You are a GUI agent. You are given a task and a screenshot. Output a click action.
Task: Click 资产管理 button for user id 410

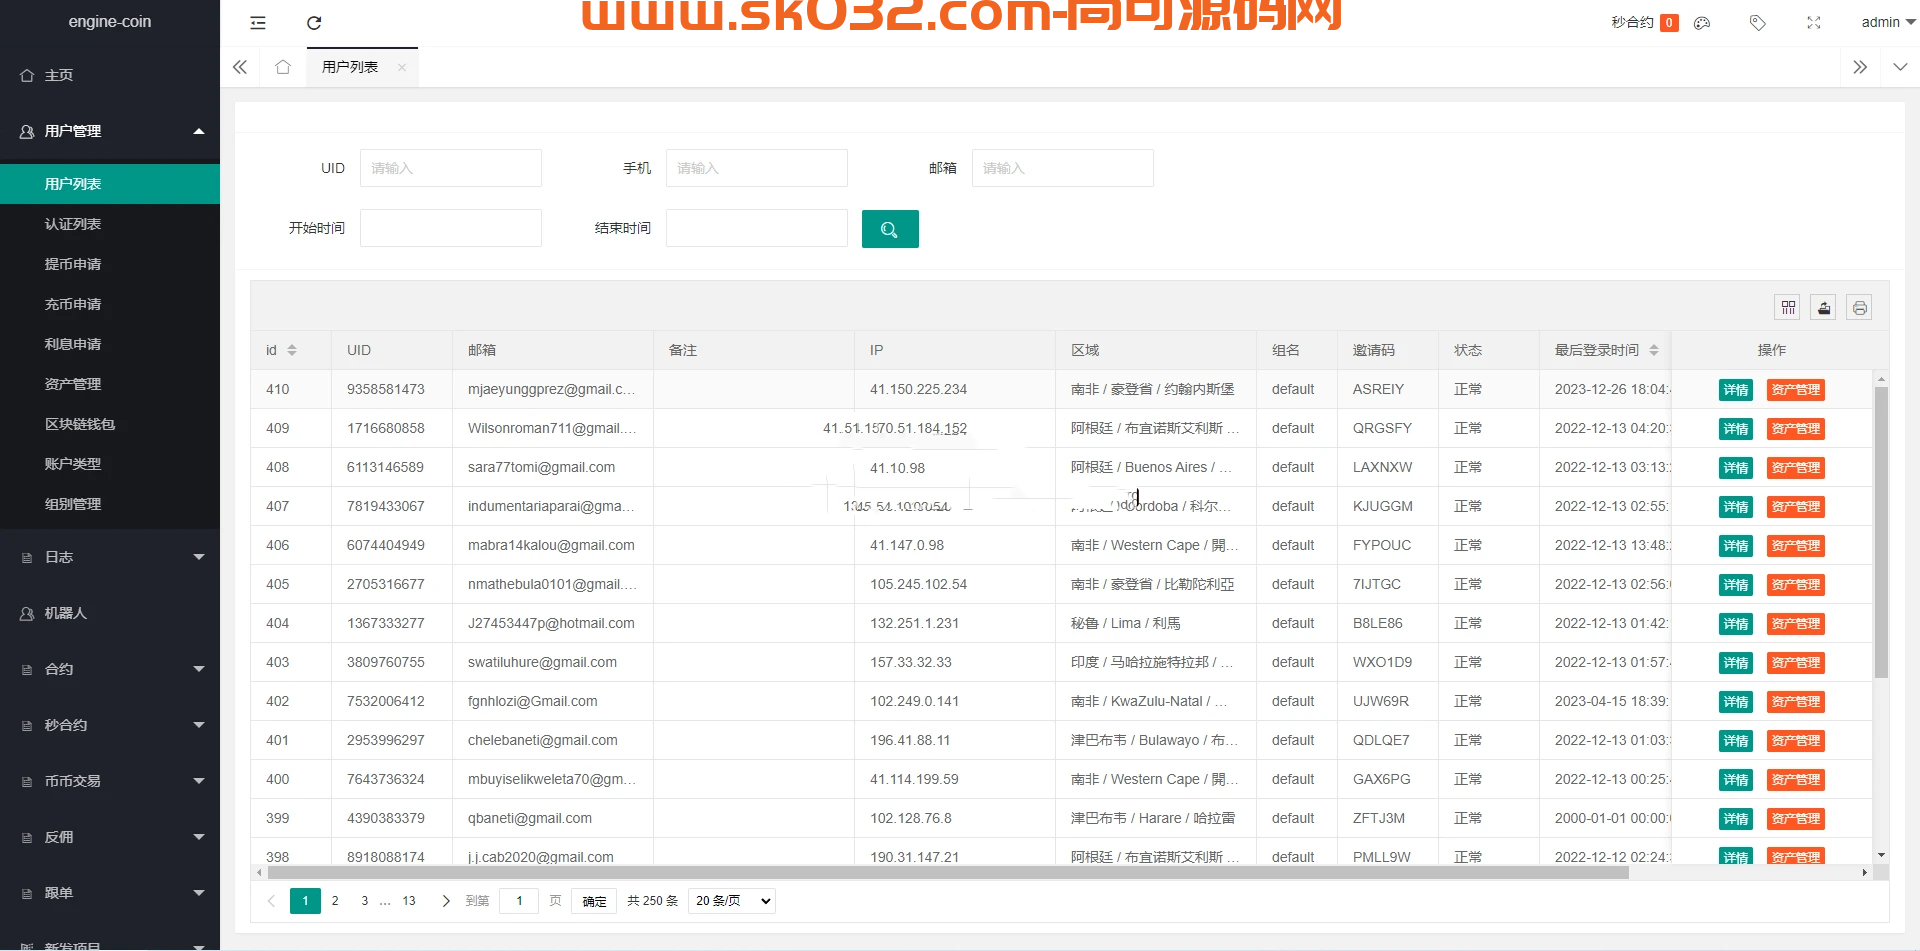pos(1796,390)
